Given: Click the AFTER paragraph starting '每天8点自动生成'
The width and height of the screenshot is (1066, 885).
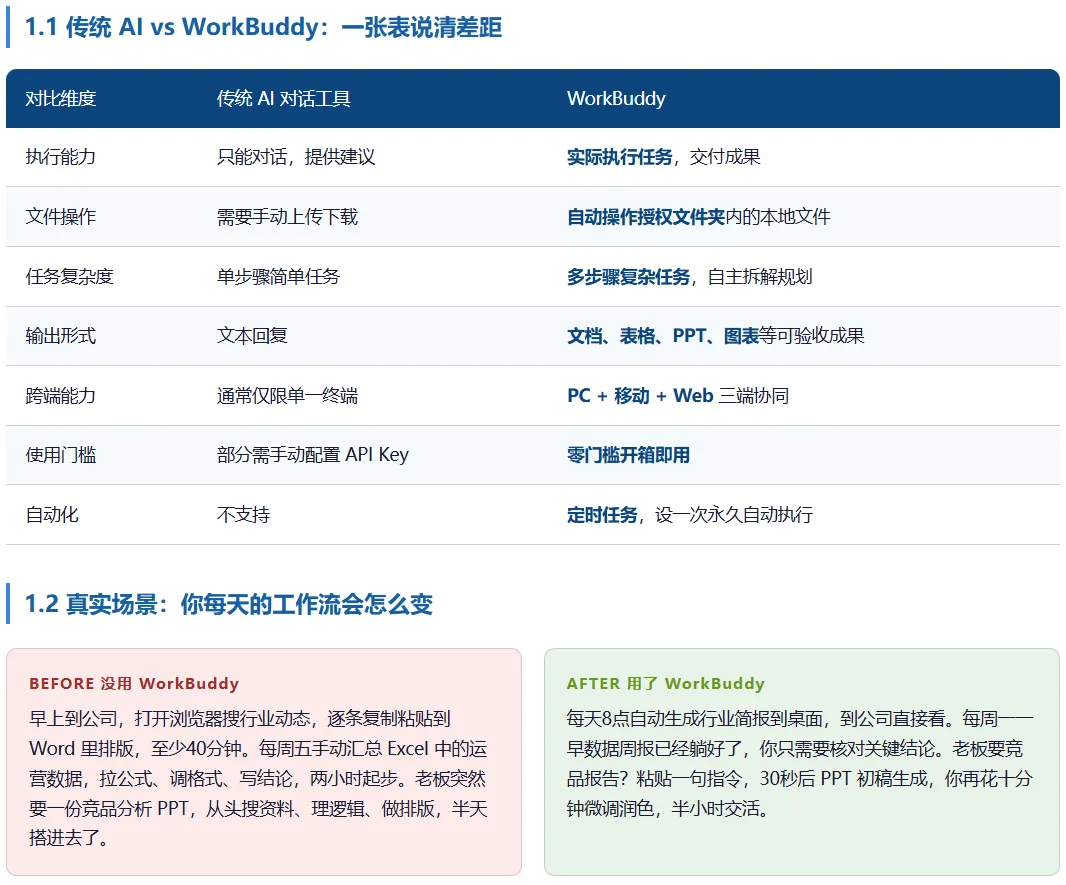Looking at the screenshot, I should click(800, 763).
